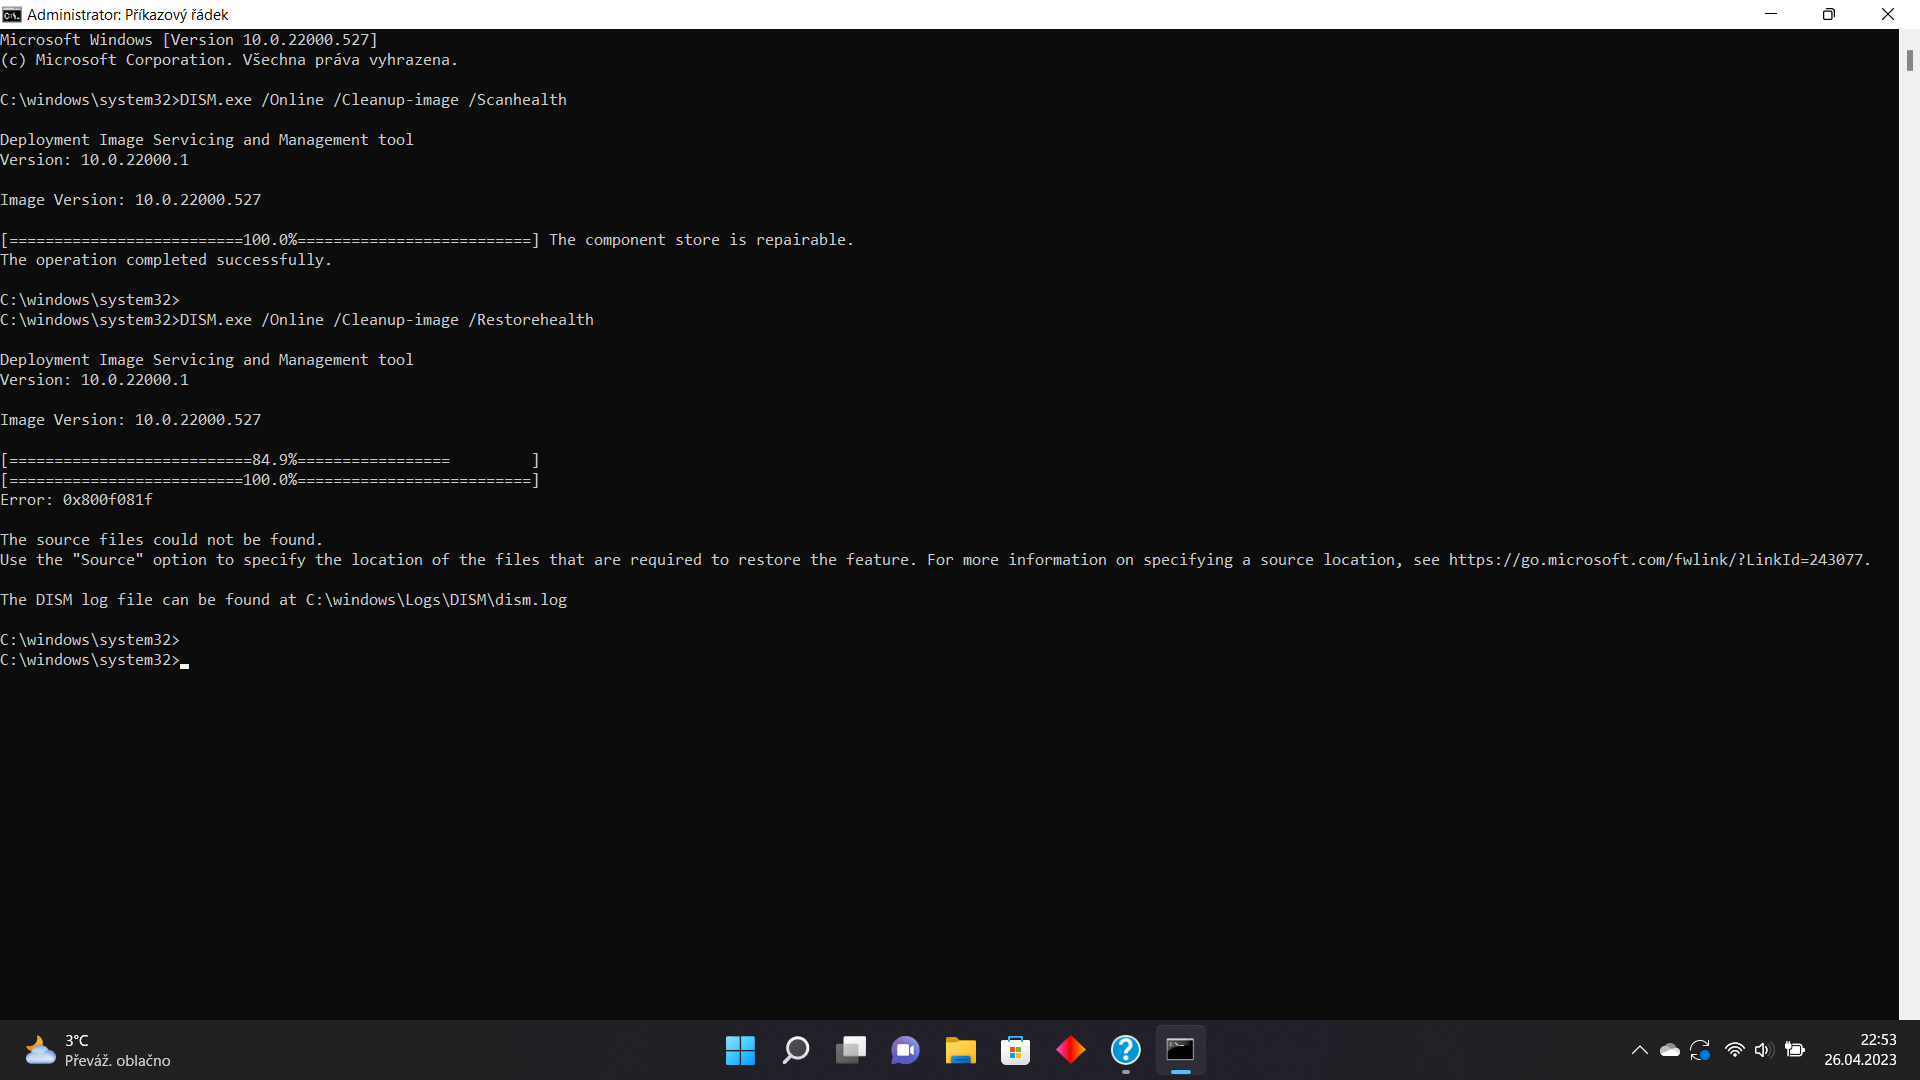
Task: Click the /Scanhealth command line
Action: point(283,100)
